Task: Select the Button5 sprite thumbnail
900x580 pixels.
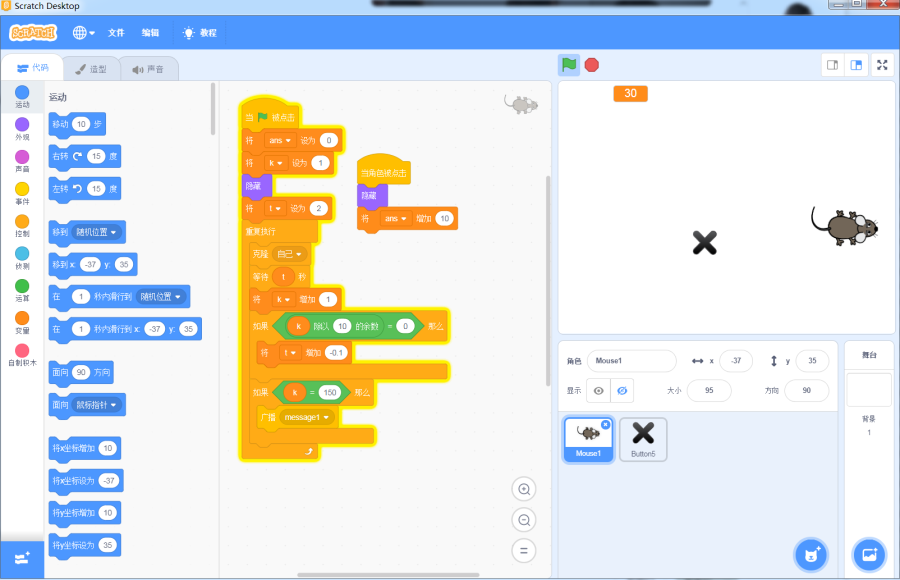Action: [x=643, y=439]
